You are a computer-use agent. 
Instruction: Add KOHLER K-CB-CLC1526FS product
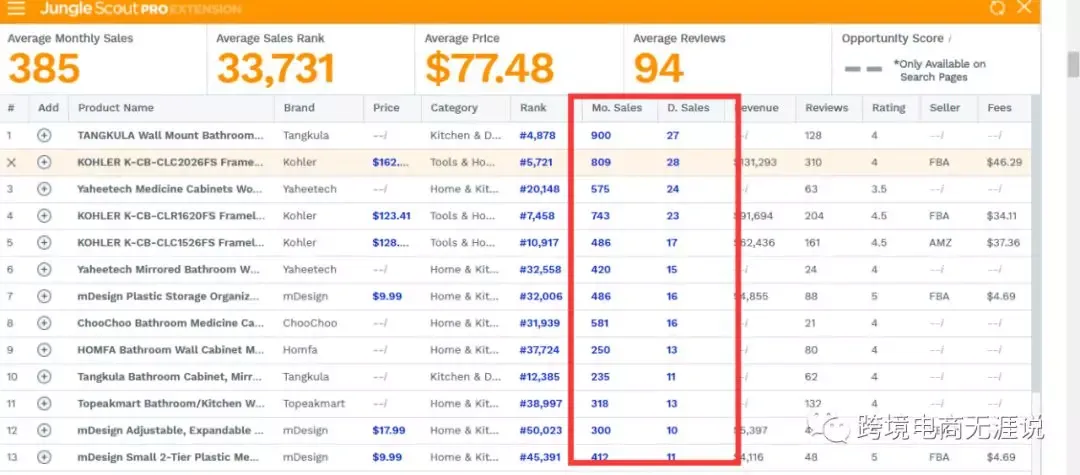pyautogui.click(x=44, y=243)
